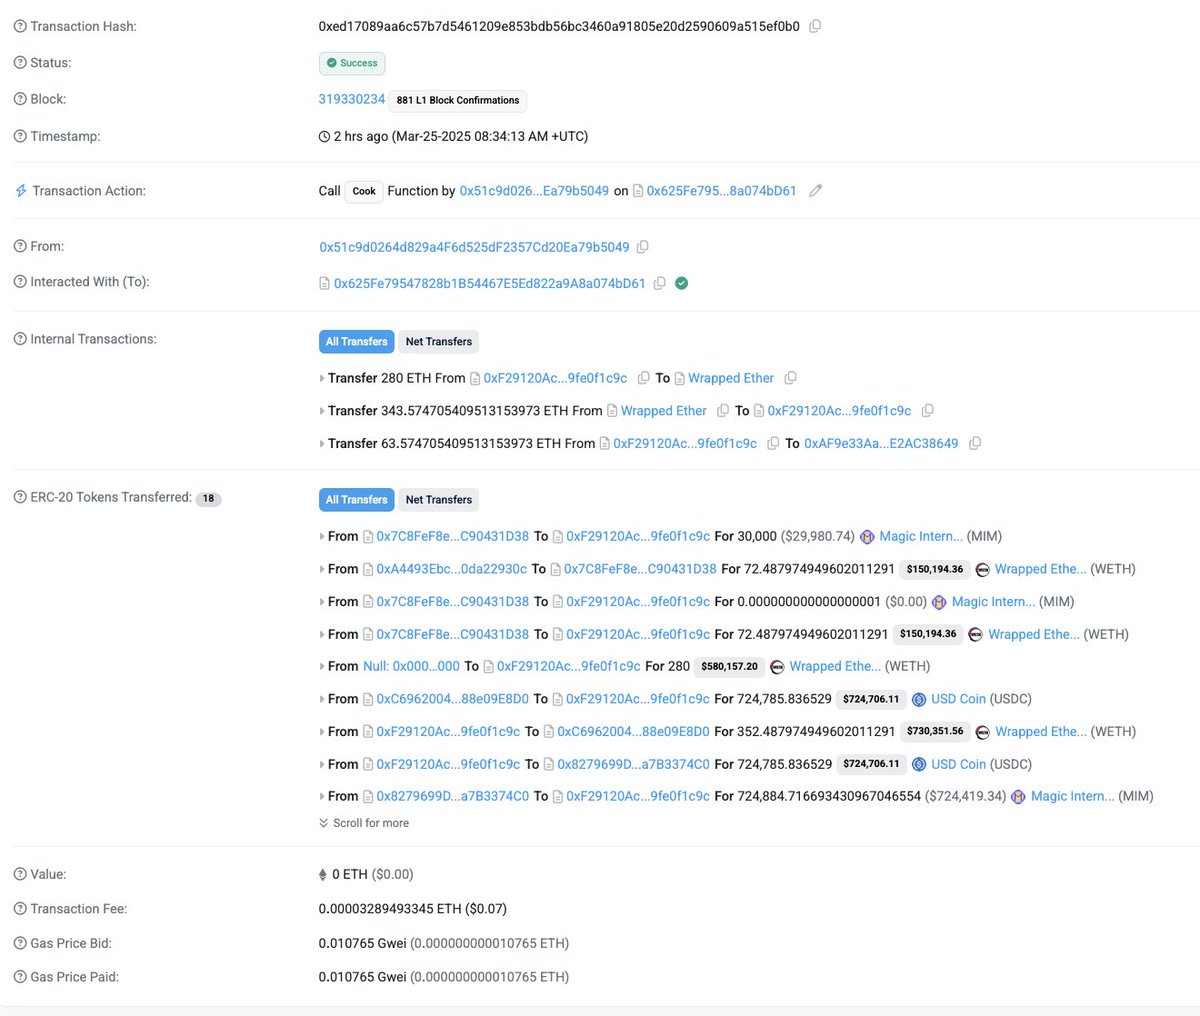Image resolution: width=1200 pixels, height=1016 pixels.
Task: Click the clock icon beside the timestamp
Action: 323,136
